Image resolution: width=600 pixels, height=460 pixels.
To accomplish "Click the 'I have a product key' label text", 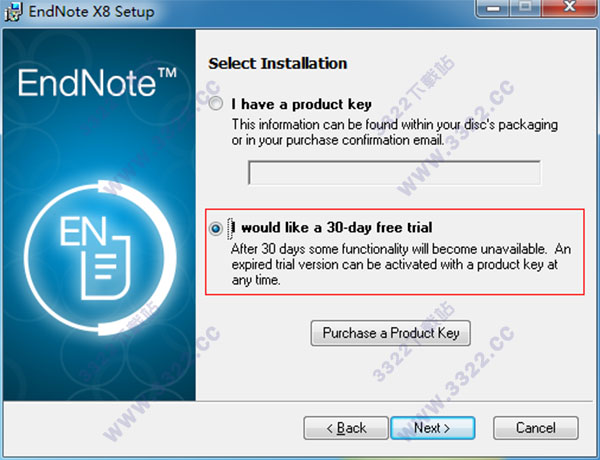I will tap(301, 104).
